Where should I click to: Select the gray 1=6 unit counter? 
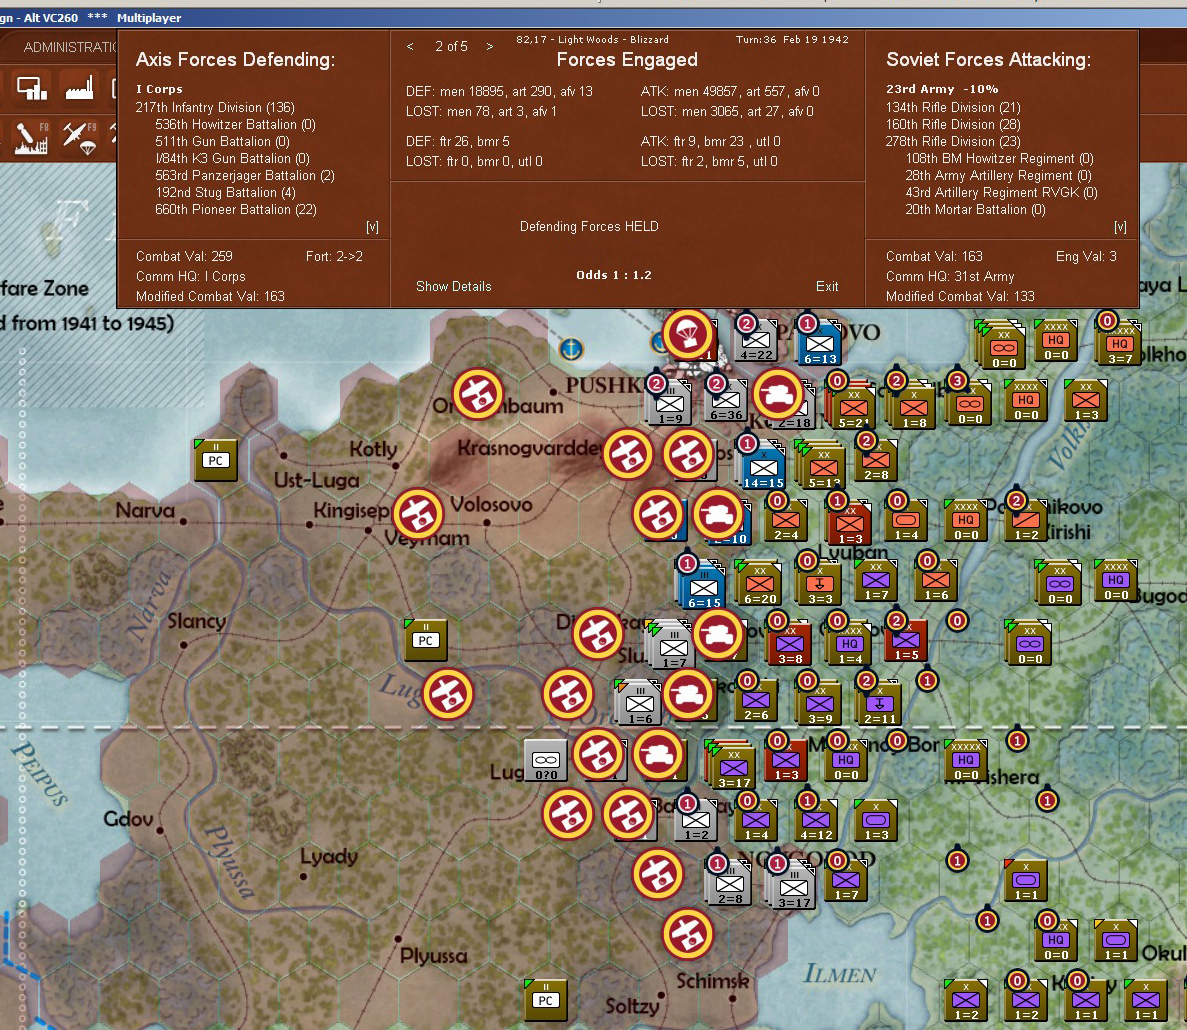pyautogui.click(x=640, y=705)
